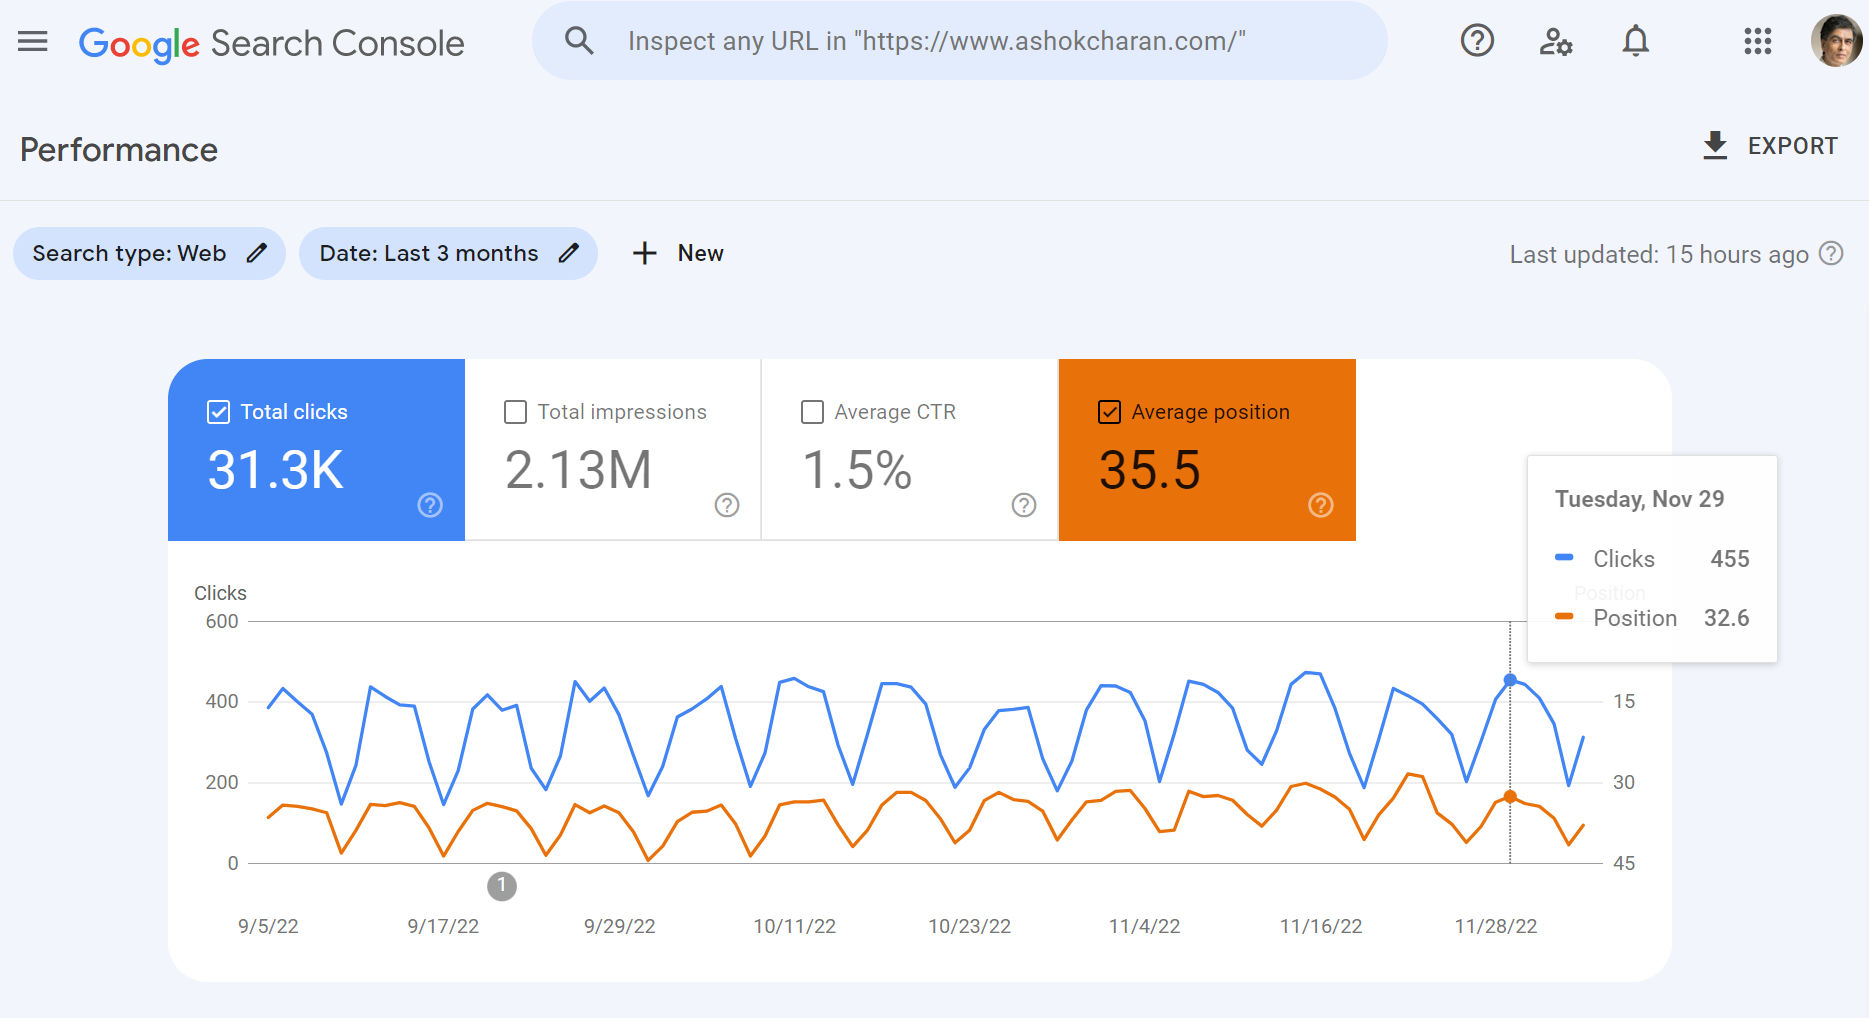This screenshot has width=1869, height=1018.
Task: Add a New filter
Action: click(x=678, y=254)
